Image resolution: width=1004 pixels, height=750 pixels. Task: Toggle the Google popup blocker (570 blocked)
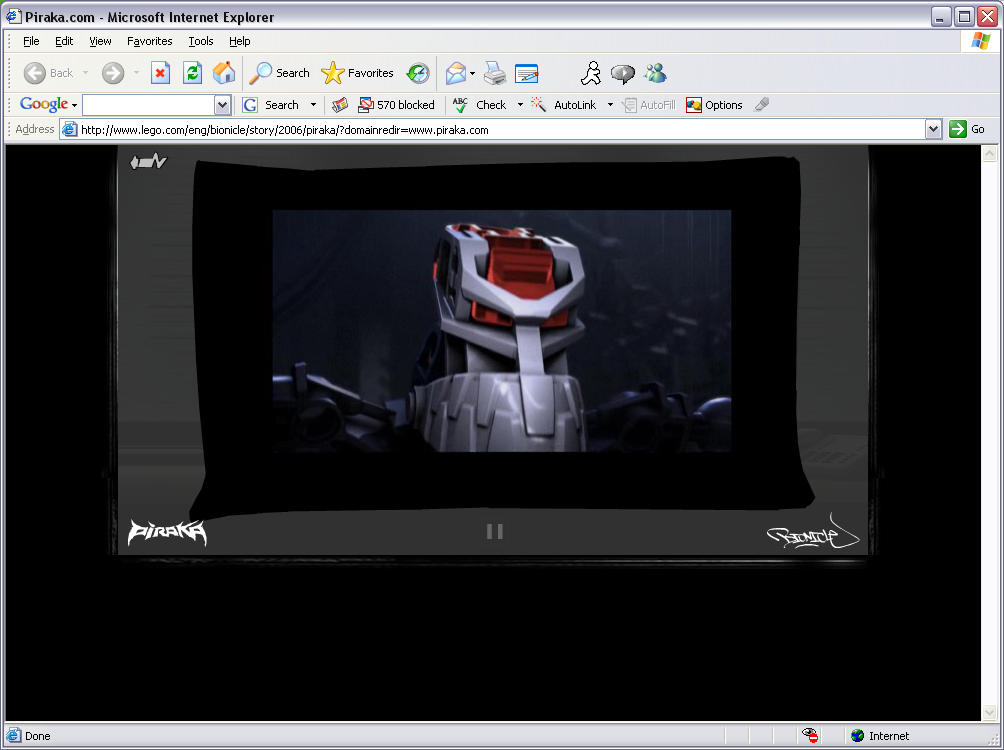click(x=396, y=105)
